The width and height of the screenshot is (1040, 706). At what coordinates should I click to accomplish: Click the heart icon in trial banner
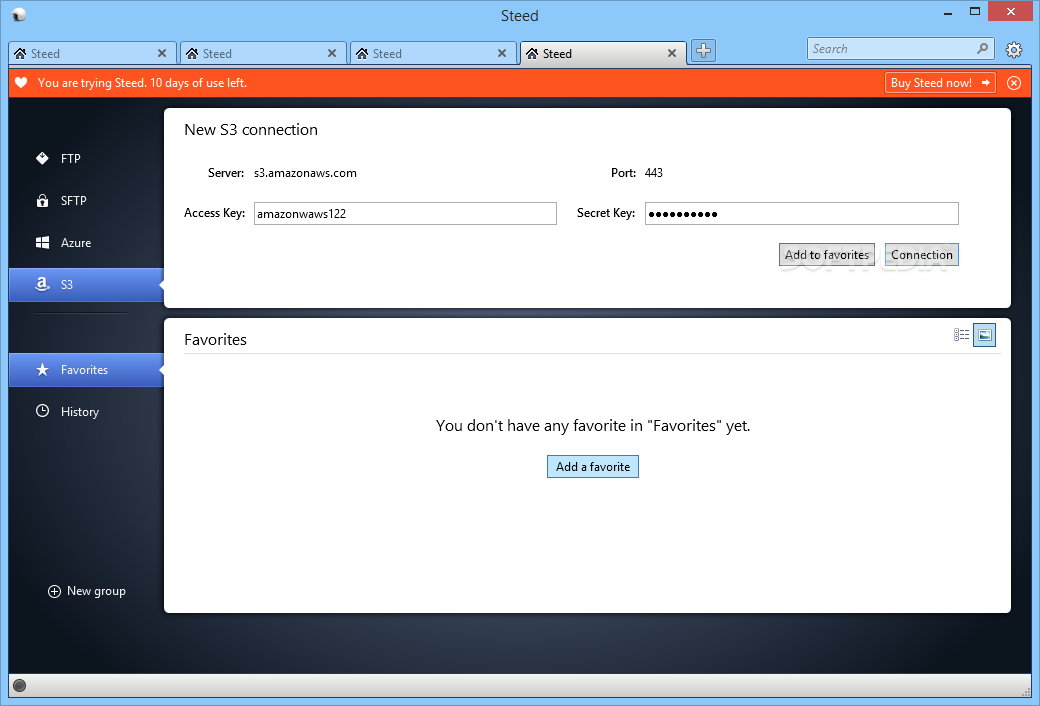click(x=21, y=83)
